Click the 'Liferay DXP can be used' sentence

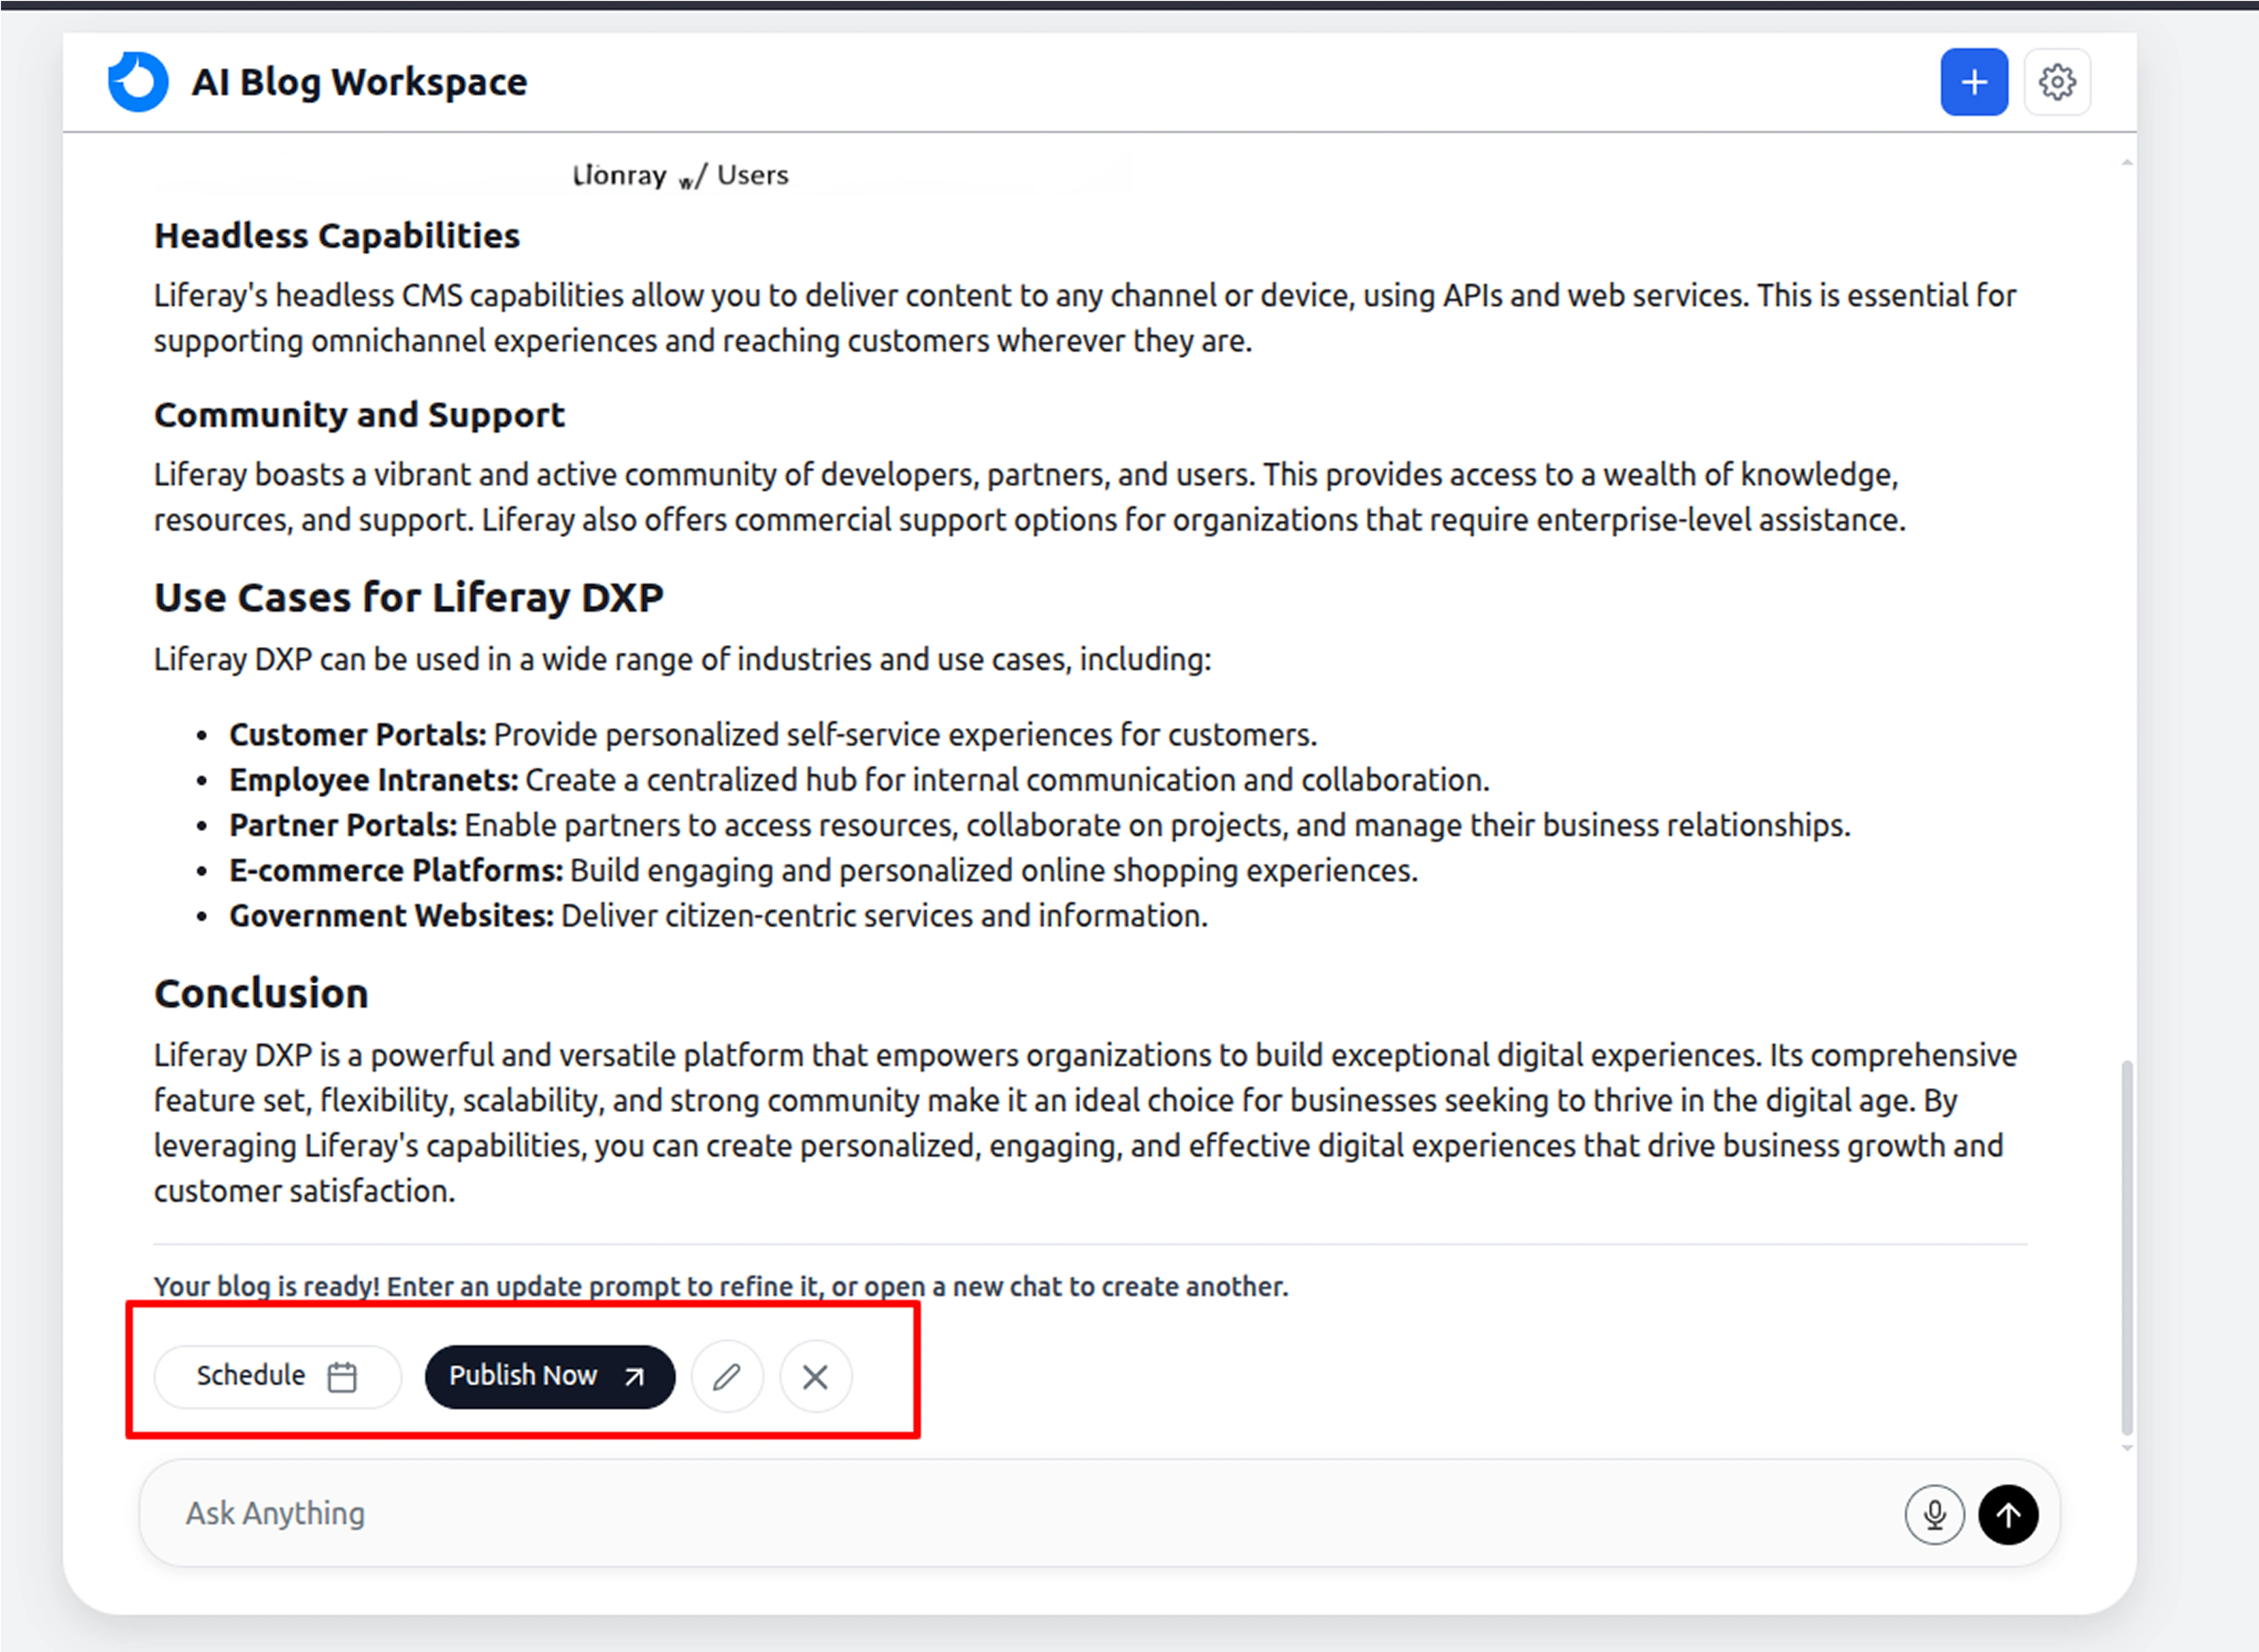[x=682, y=659]
